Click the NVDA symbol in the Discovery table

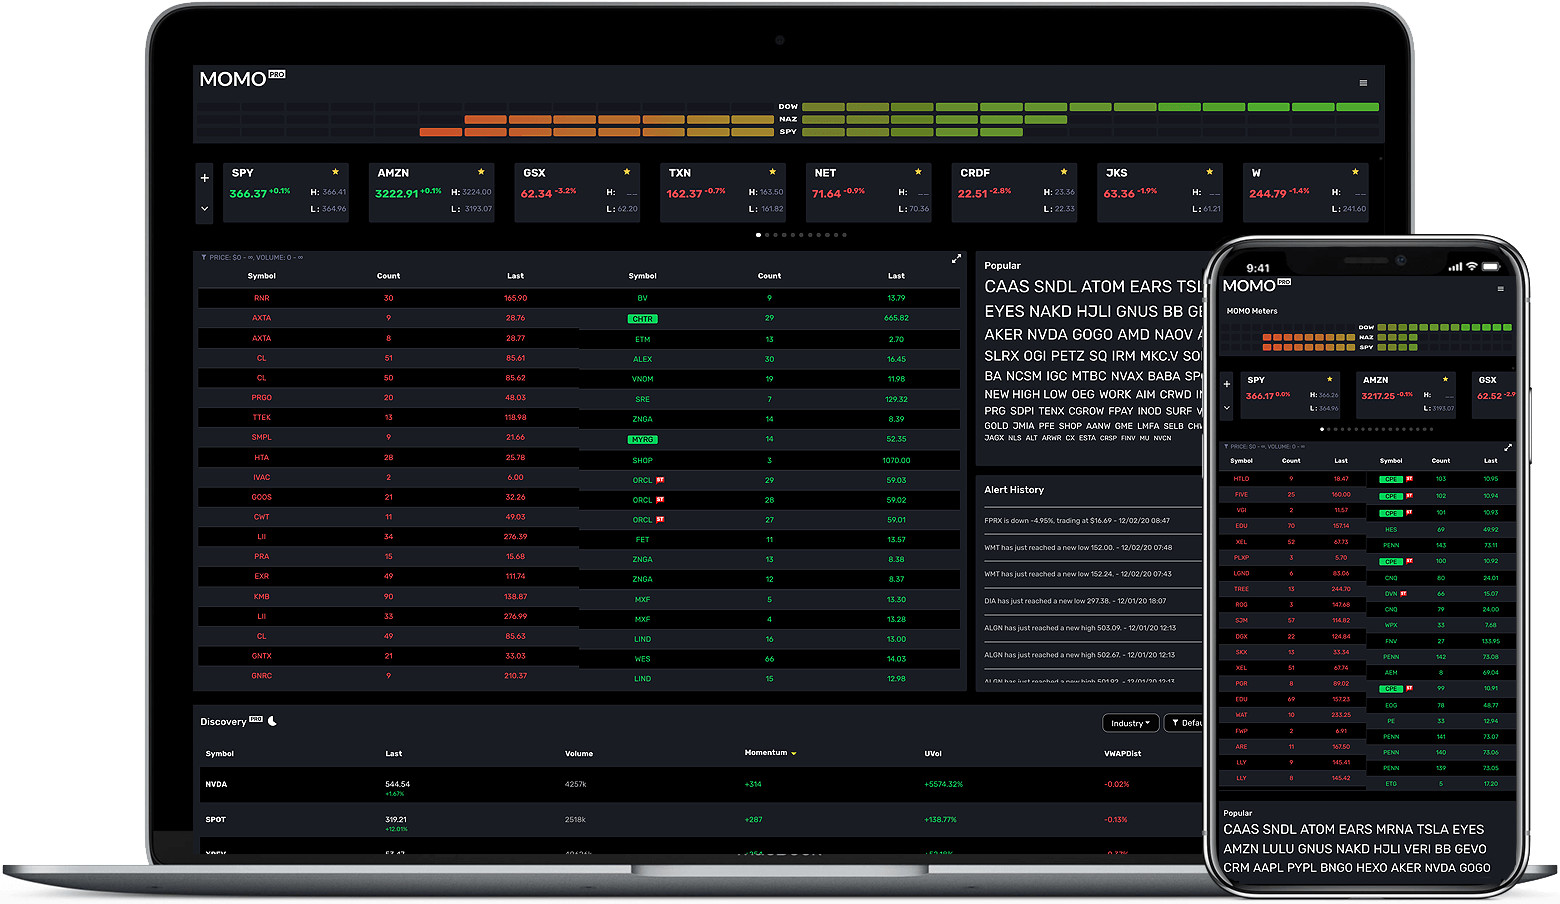[215, 784]
